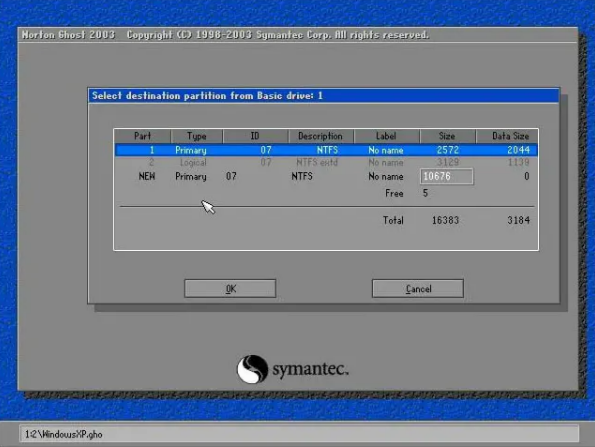Image resolution: width=595 pixels, height=447 pixels.
Task: Click the Type column header
Action: [x=197, y=136]
